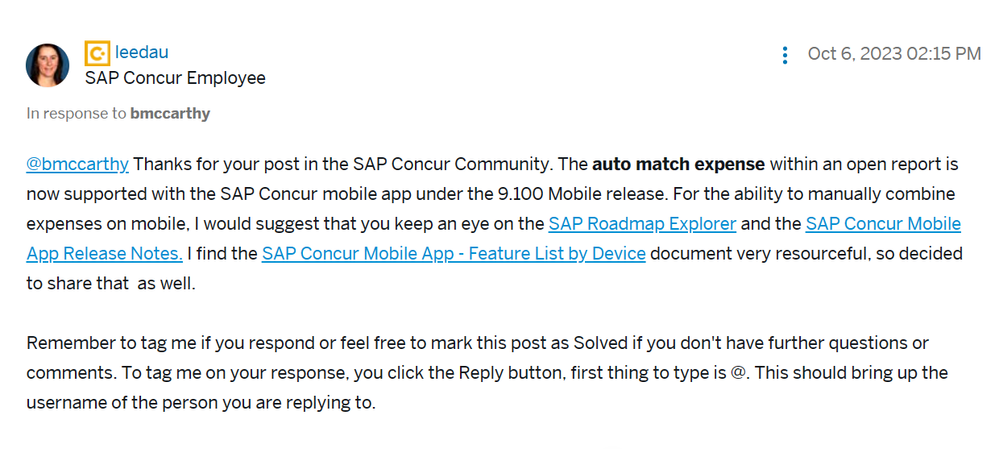Click the In response to label

[x=77, y=114]
